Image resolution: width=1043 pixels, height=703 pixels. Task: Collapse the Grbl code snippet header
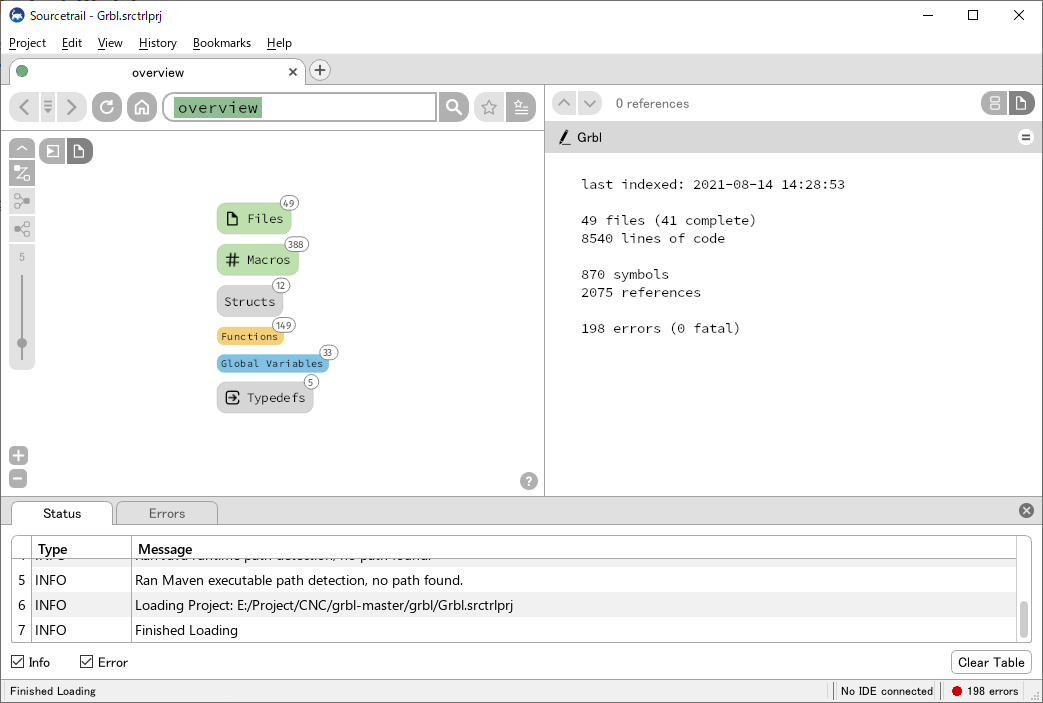click(1026, 137)
